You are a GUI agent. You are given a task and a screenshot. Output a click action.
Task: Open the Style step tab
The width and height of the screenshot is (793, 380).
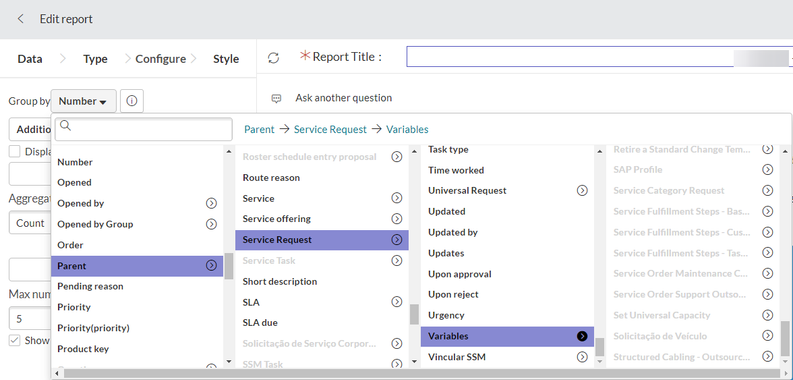click(226, 59)
